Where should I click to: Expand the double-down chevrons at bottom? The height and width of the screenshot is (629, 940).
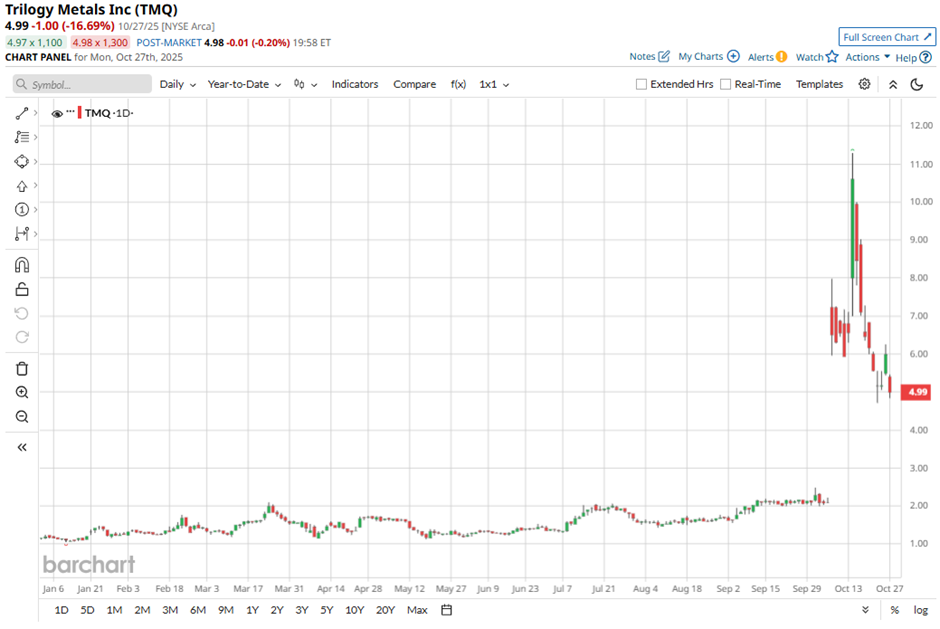pos(865,610)
